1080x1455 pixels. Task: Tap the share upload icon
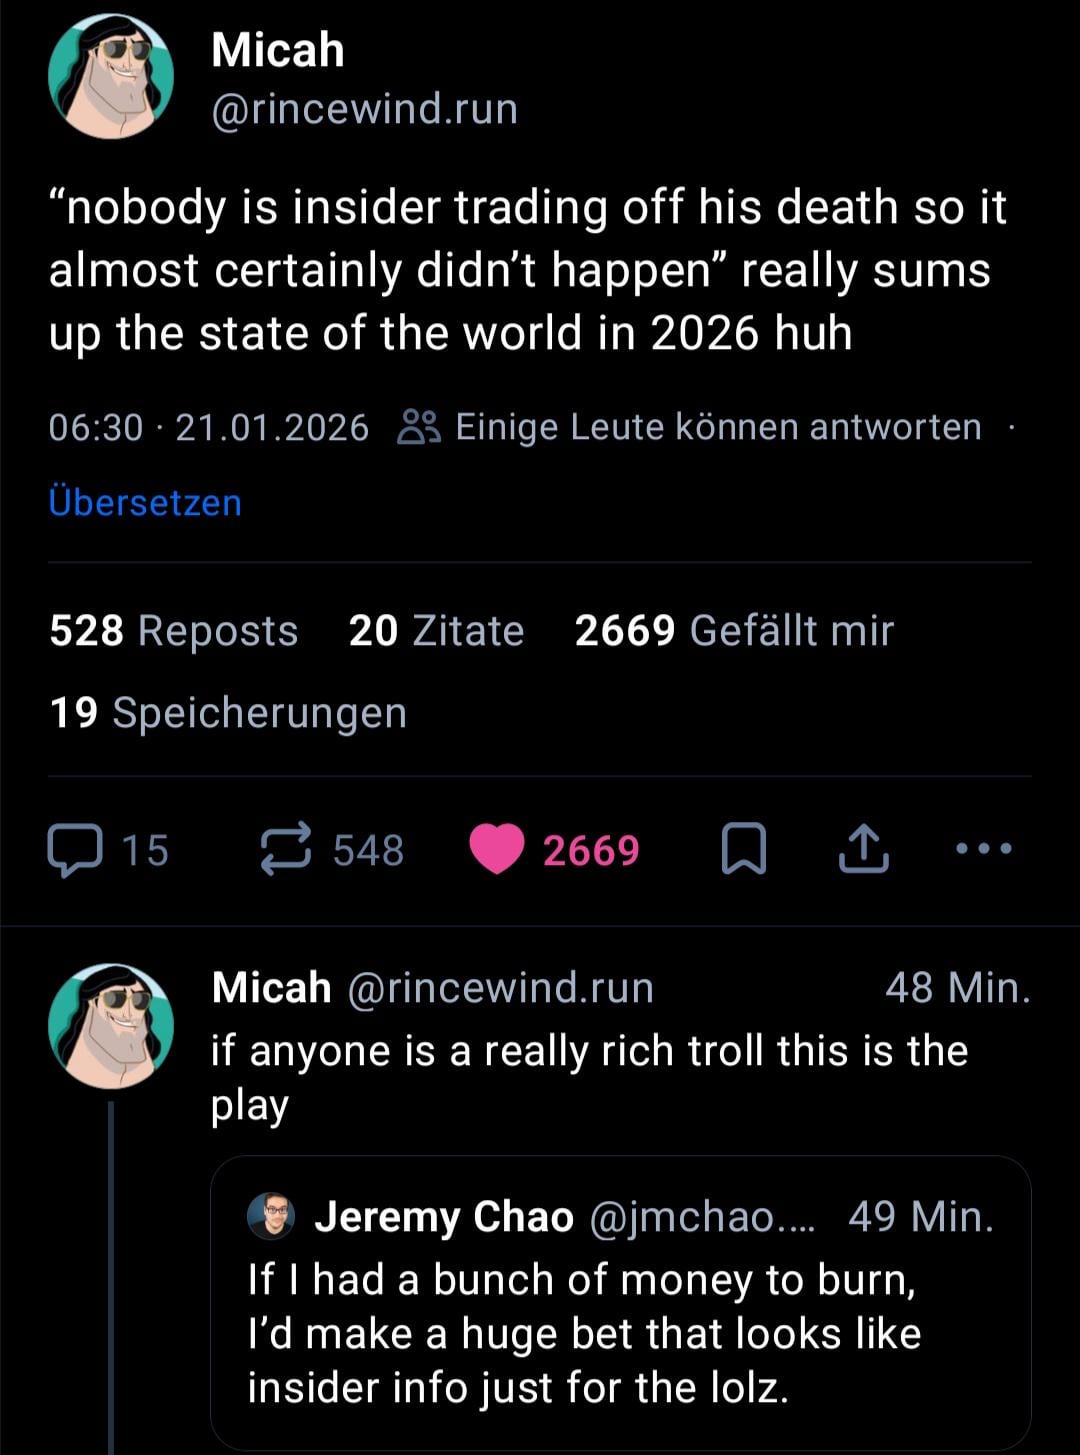(x=862, y=850)
